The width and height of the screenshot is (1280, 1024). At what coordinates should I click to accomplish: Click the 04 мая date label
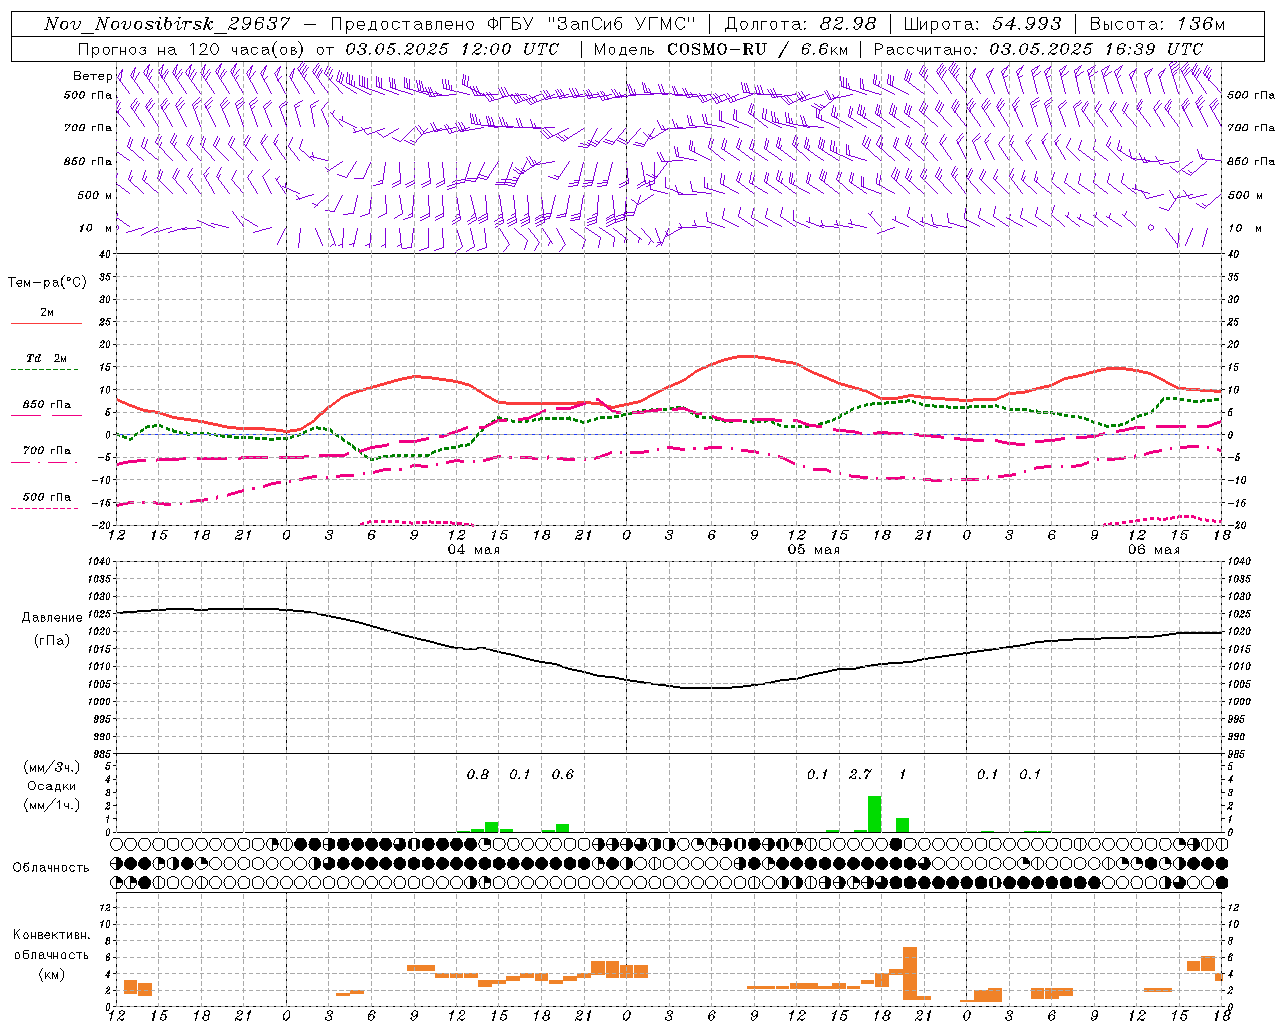474,550
